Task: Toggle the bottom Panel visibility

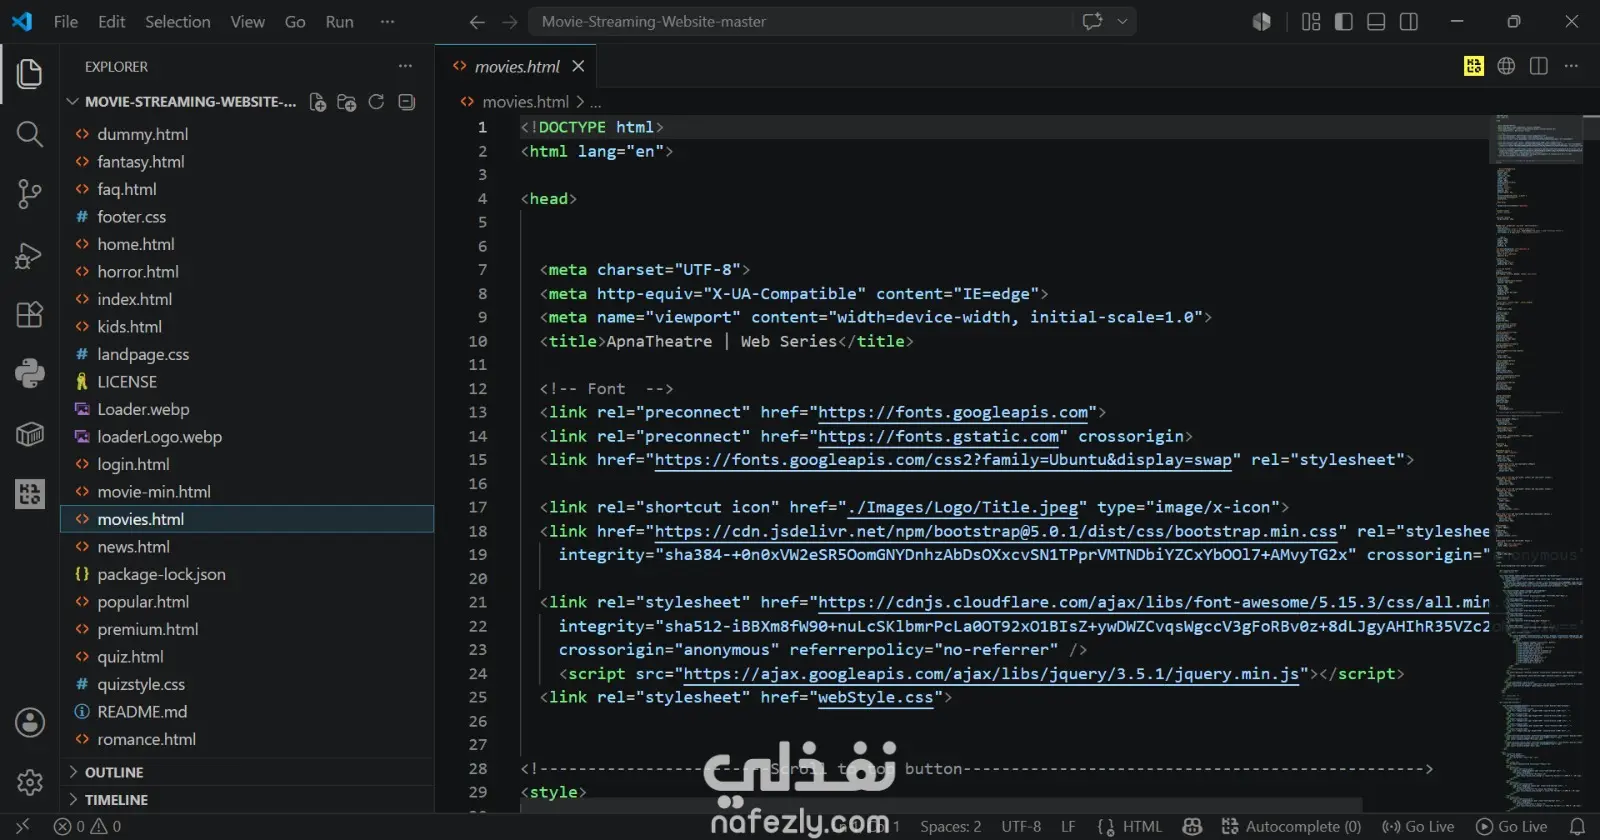Action: click(1376, 22)
